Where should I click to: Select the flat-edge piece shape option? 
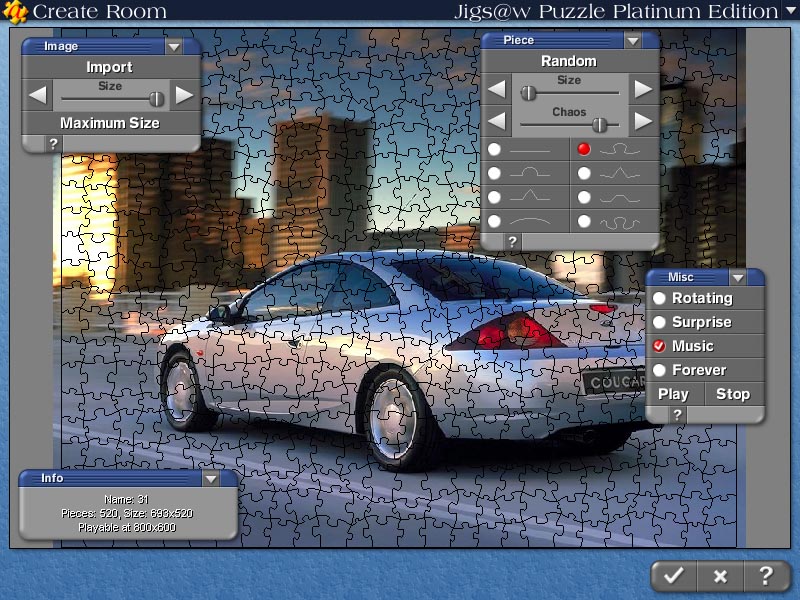pos(497,150)
